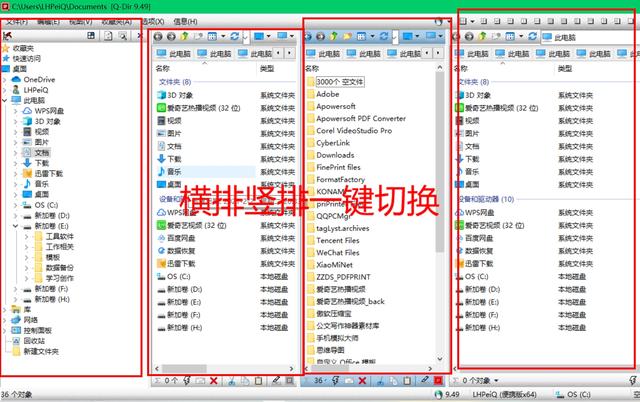
Task: Expand the 工具软件 folder in the tree
Action: click(x=27, y=236)
